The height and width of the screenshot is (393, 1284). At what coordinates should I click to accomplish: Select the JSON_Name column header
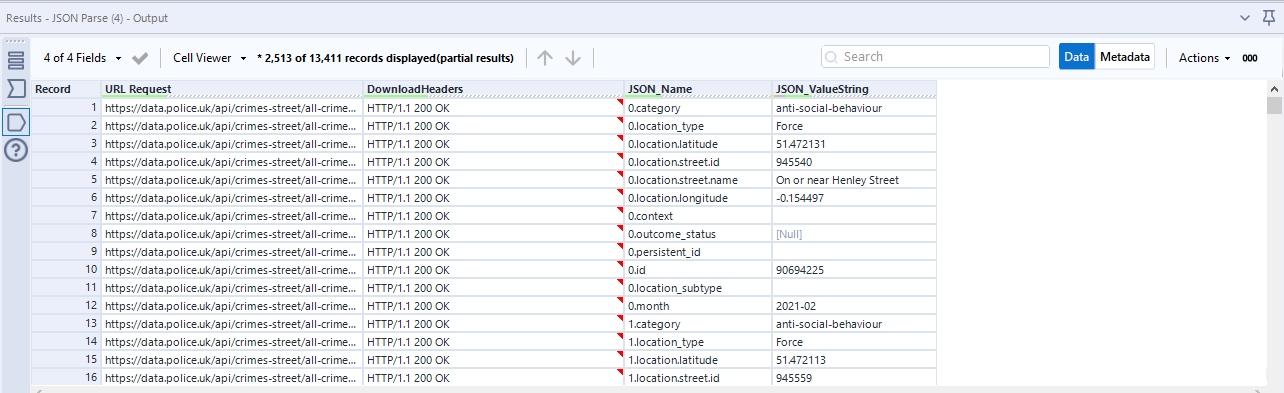698,89
